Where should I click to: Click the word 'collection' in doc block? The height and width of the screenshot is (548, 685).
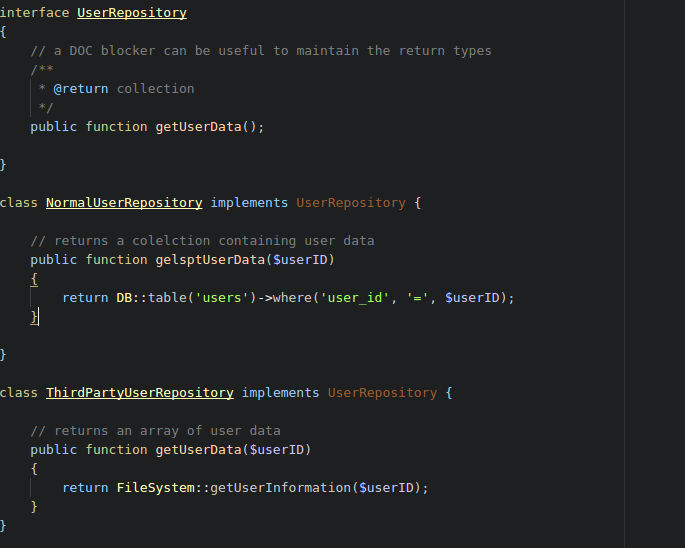pos(156,89)
